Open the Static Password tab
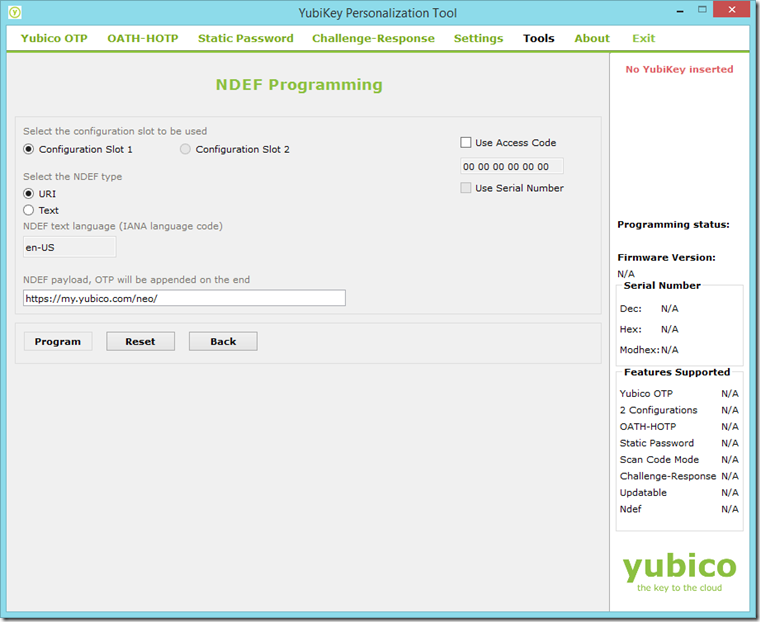This screenshot has width=760, height=622. [245, 38]
